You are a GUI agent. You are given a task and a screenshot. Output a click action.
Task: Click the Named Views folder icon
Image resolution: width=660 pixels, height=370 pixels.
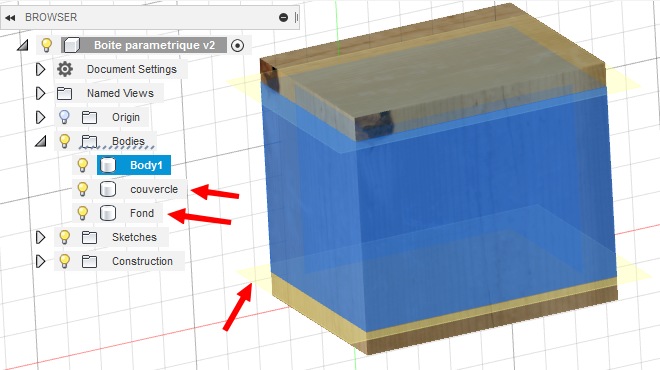pos(64,93)
